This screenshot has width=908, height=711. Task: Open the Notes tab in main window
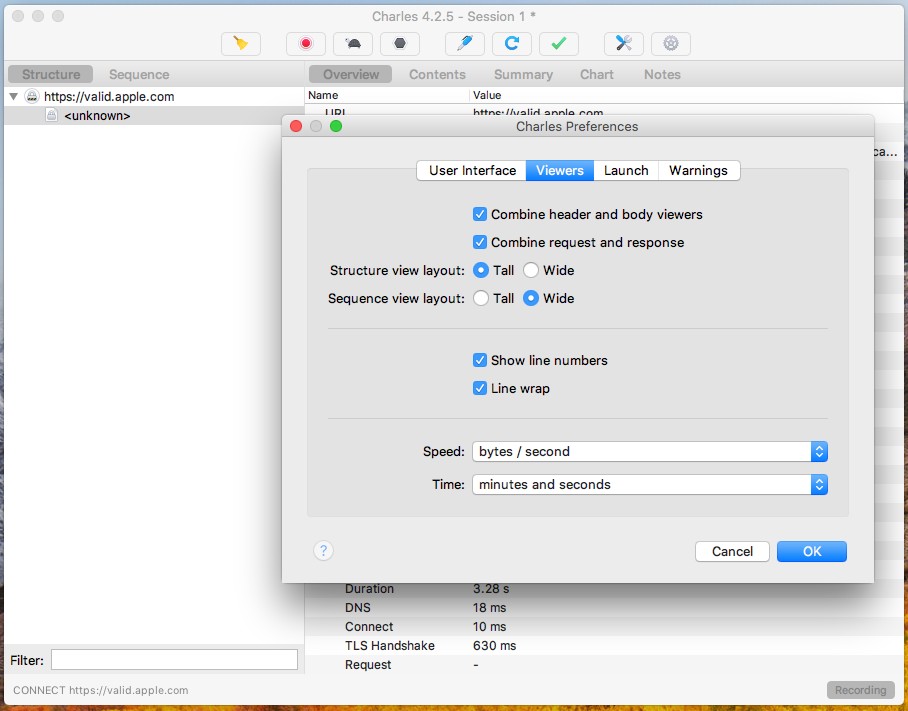(662, 74)
